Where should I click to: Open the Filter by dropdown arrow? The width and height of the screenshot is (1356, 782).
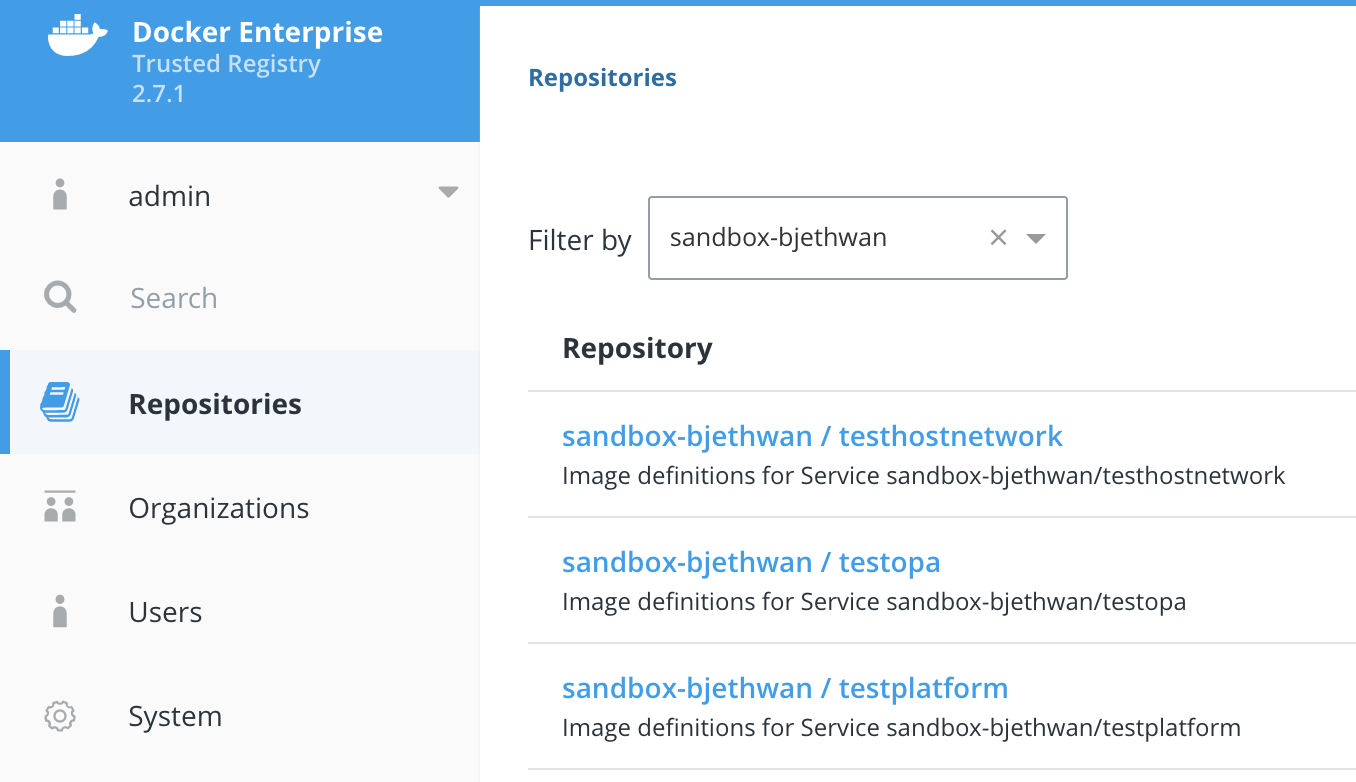[1037, 238]
